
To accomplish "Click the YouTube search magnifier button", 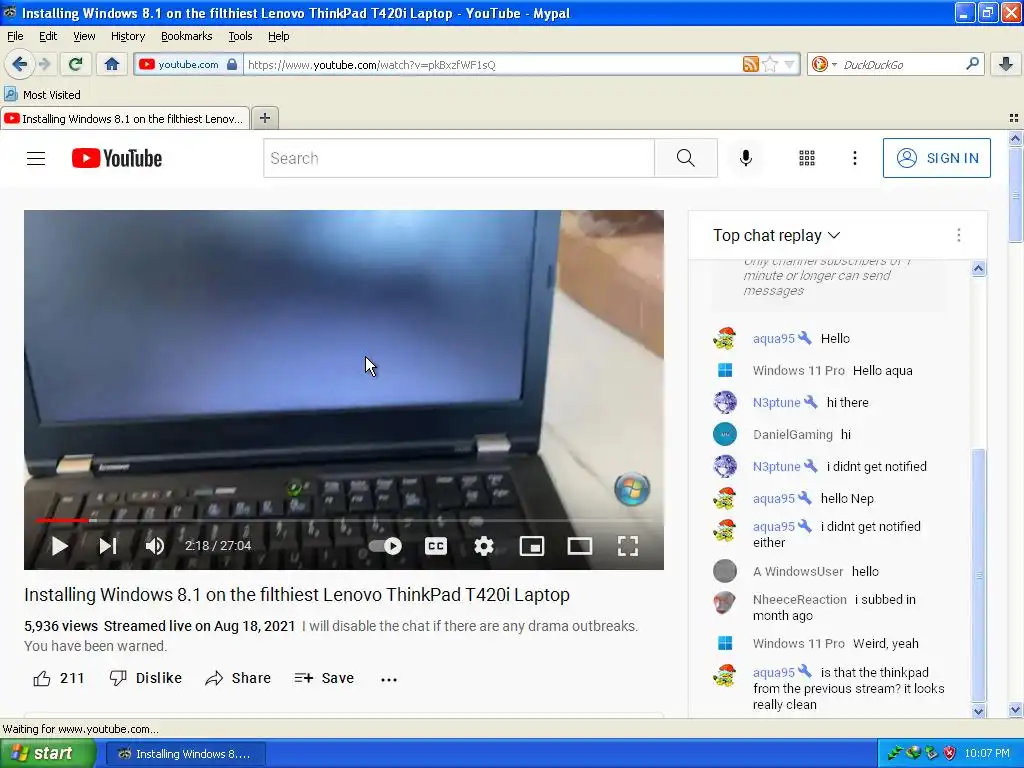I will pyautogui.click(x=686, y=158).
